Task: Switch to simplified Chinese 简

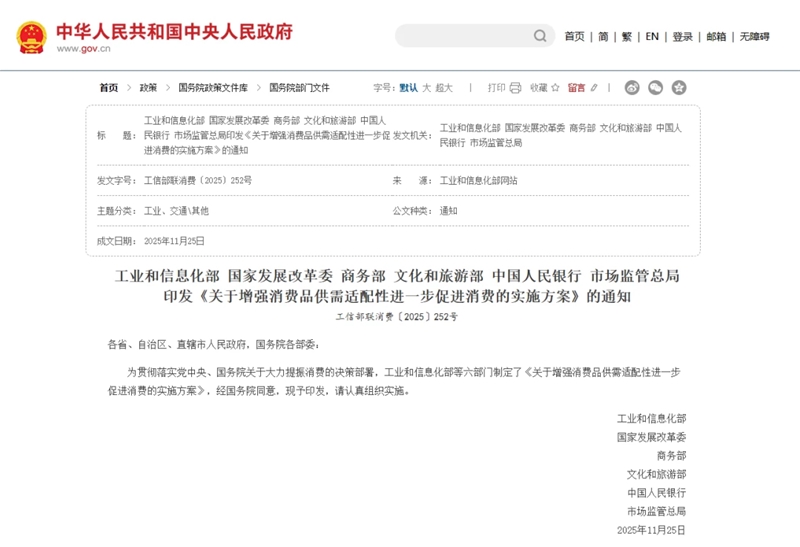Action: pos(603,37)
